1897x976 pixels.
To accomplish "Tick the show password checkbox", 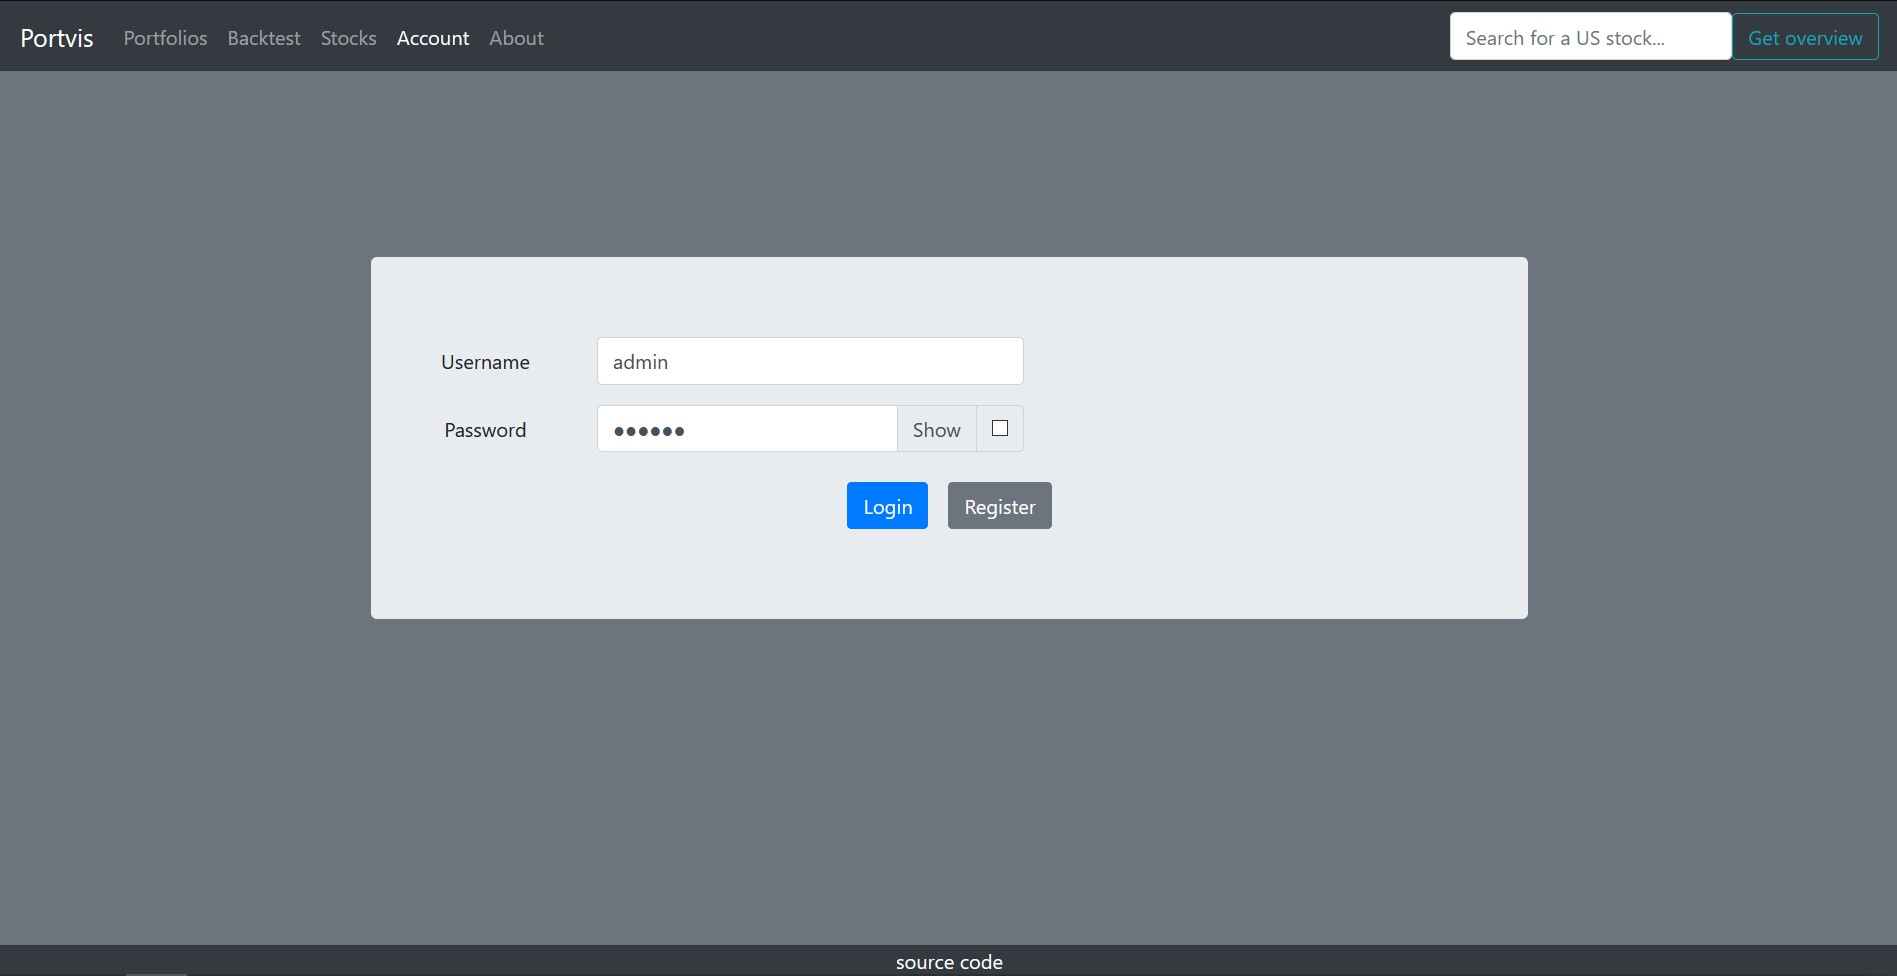I will point(999,428).
